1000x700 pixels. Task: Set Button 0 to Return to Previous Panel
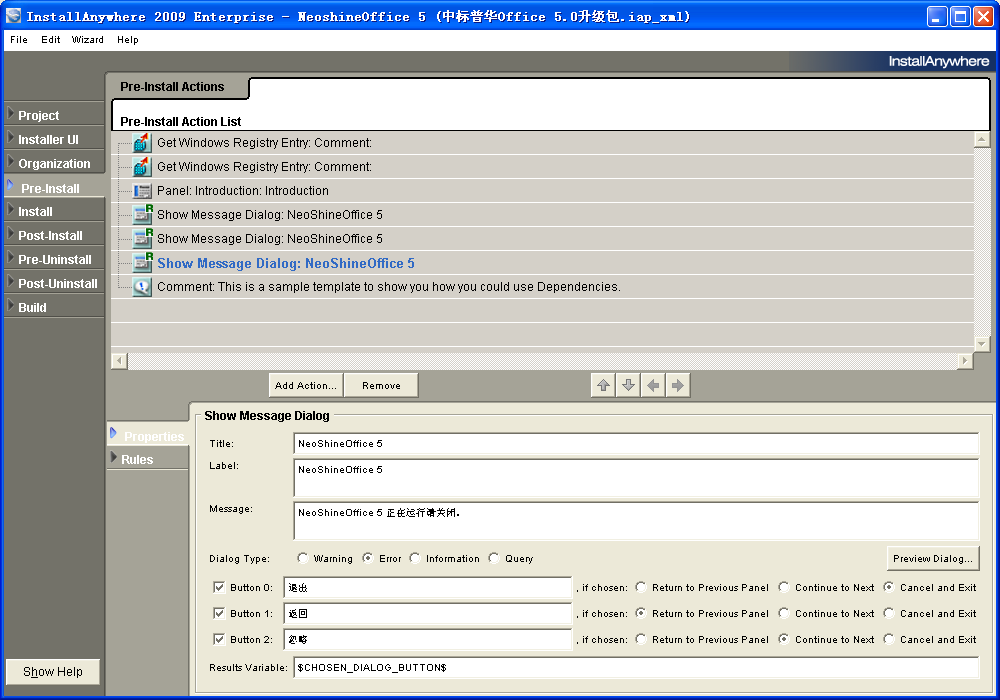click(641, 587)
